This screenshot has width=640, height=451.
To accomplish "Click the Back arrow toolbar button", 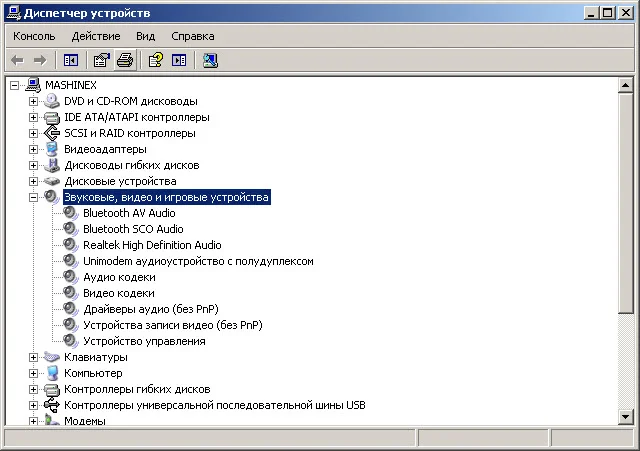I will click(17, 61).
